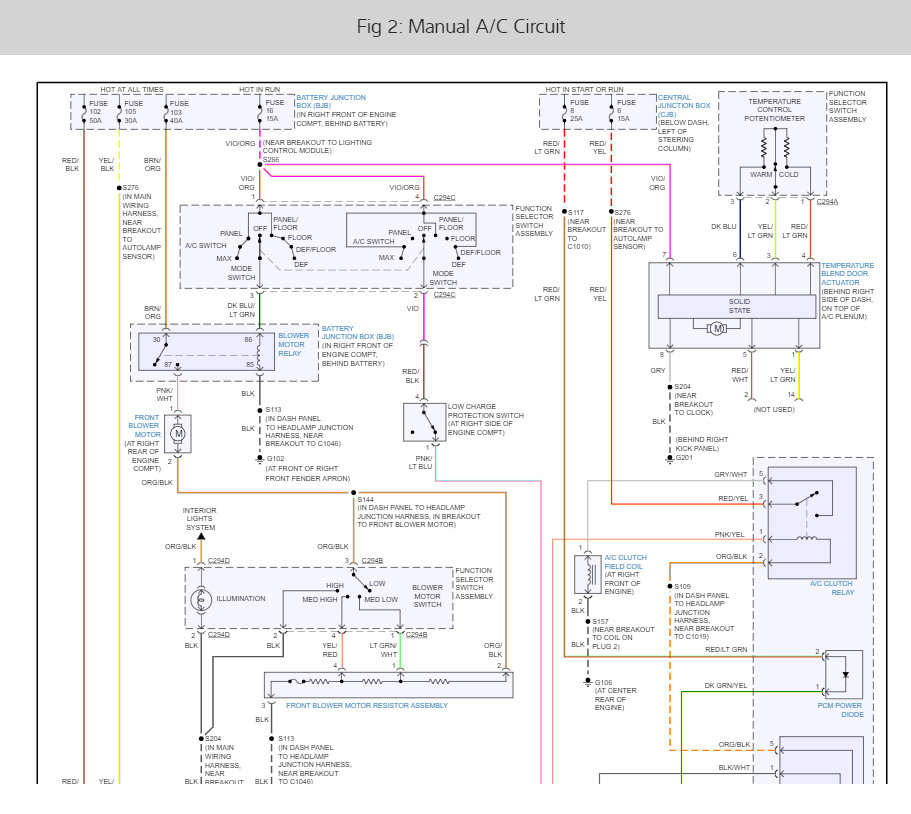This screenshot has width=911, height=814.
Task: Click the 'SOLID STATE' box
Action: [737, 306]
